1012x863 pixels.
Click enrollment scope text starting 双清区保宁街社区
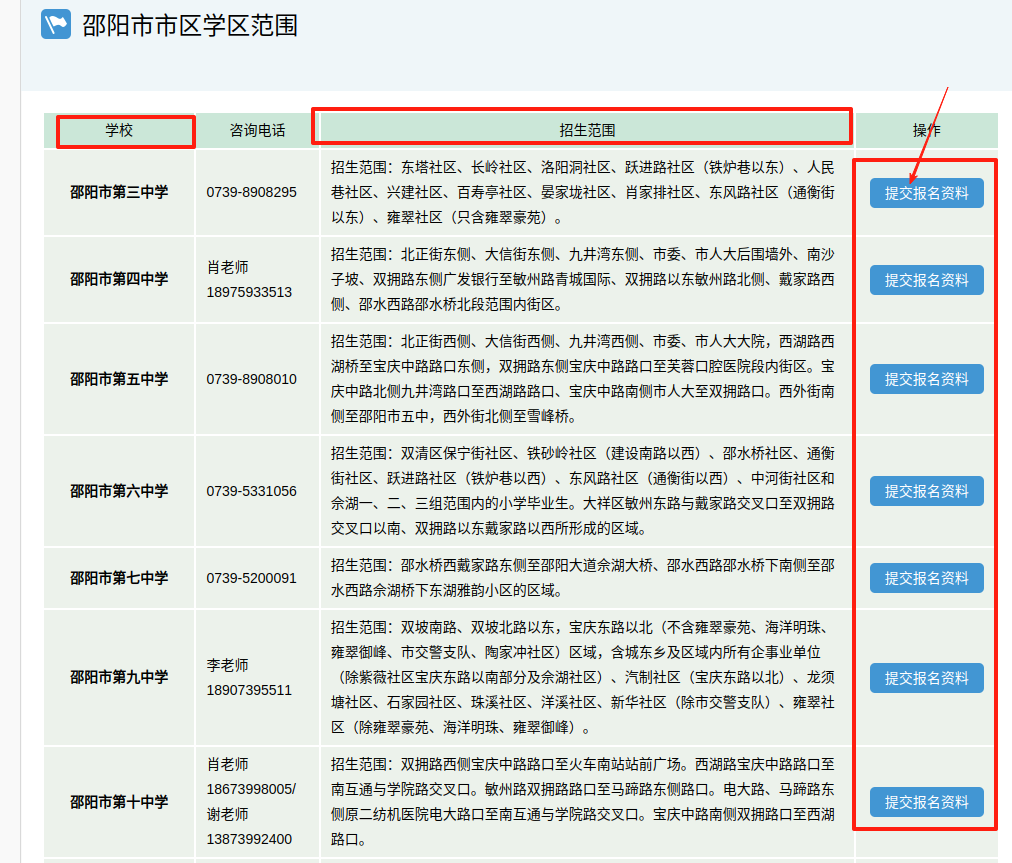pyautogui.click(x=583, y=491)
